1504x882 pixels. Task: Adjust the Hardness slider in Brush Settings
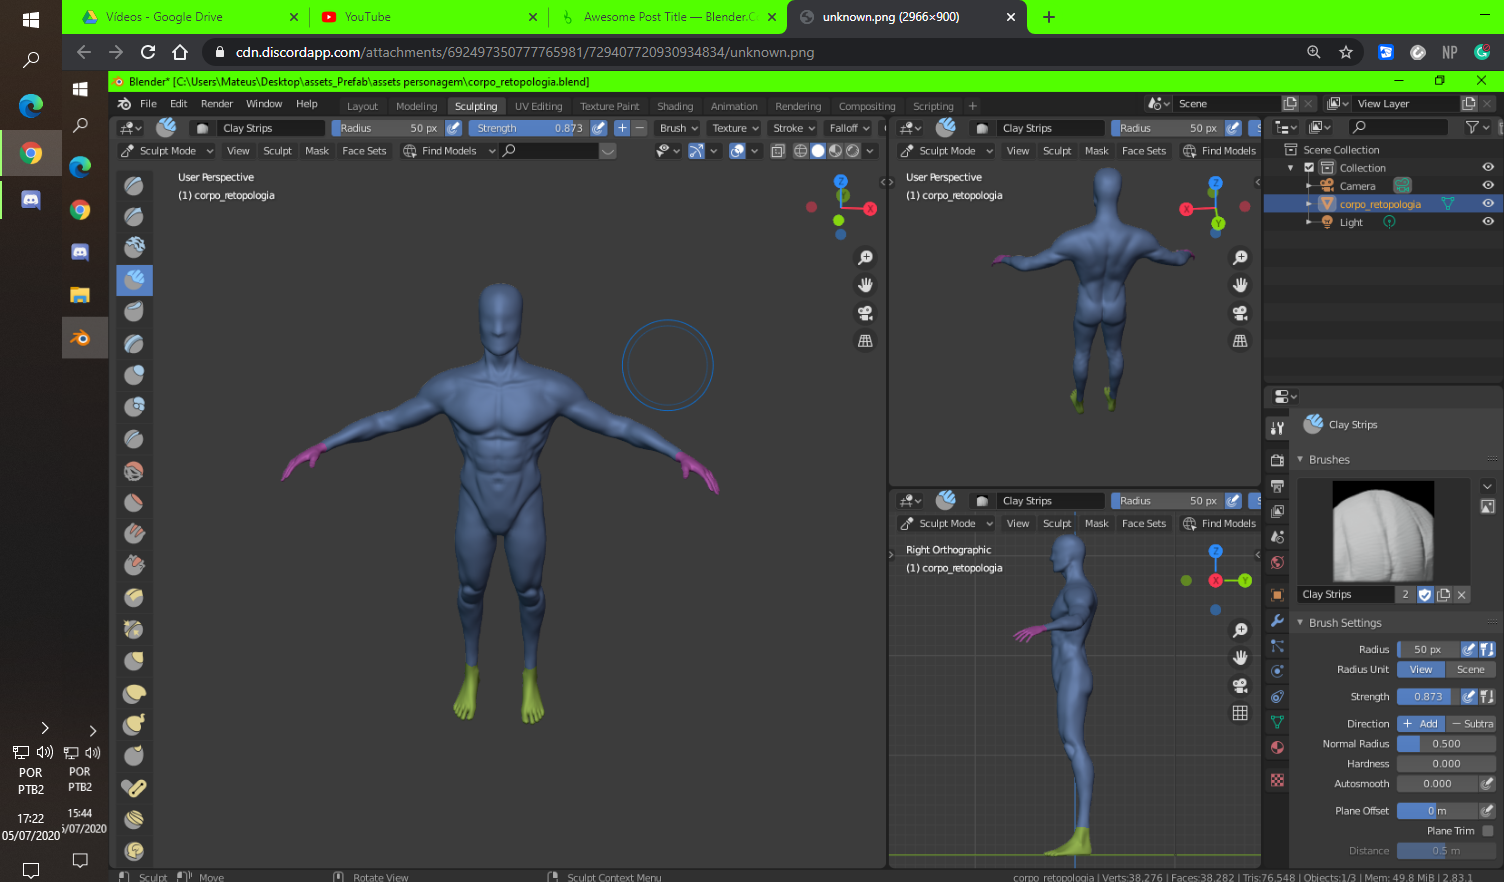coord(1446,764)
